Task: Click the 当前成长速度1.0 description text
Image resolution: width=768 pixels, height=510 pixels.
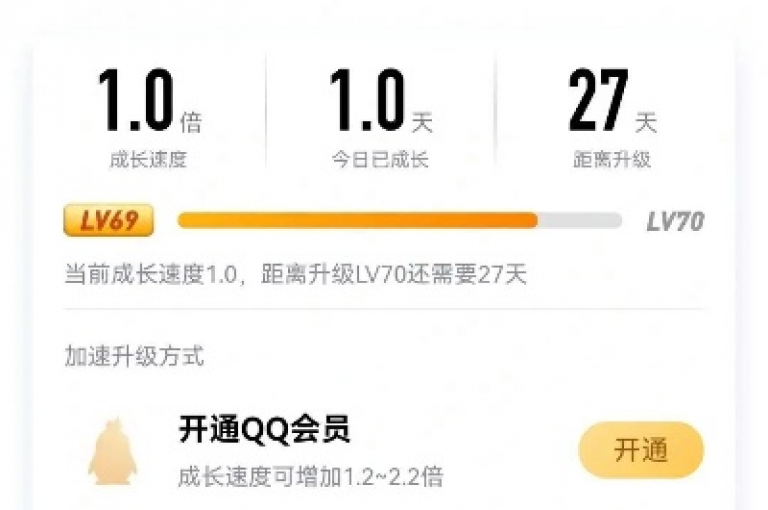Action: point(296,274)
